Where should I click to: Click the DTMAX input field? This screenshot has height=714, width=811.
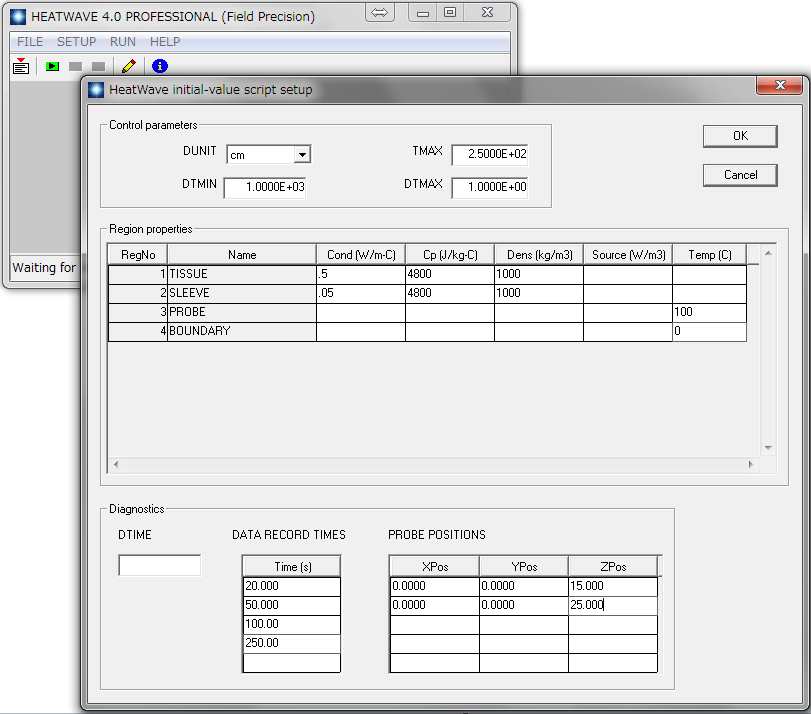pos(490,187)
